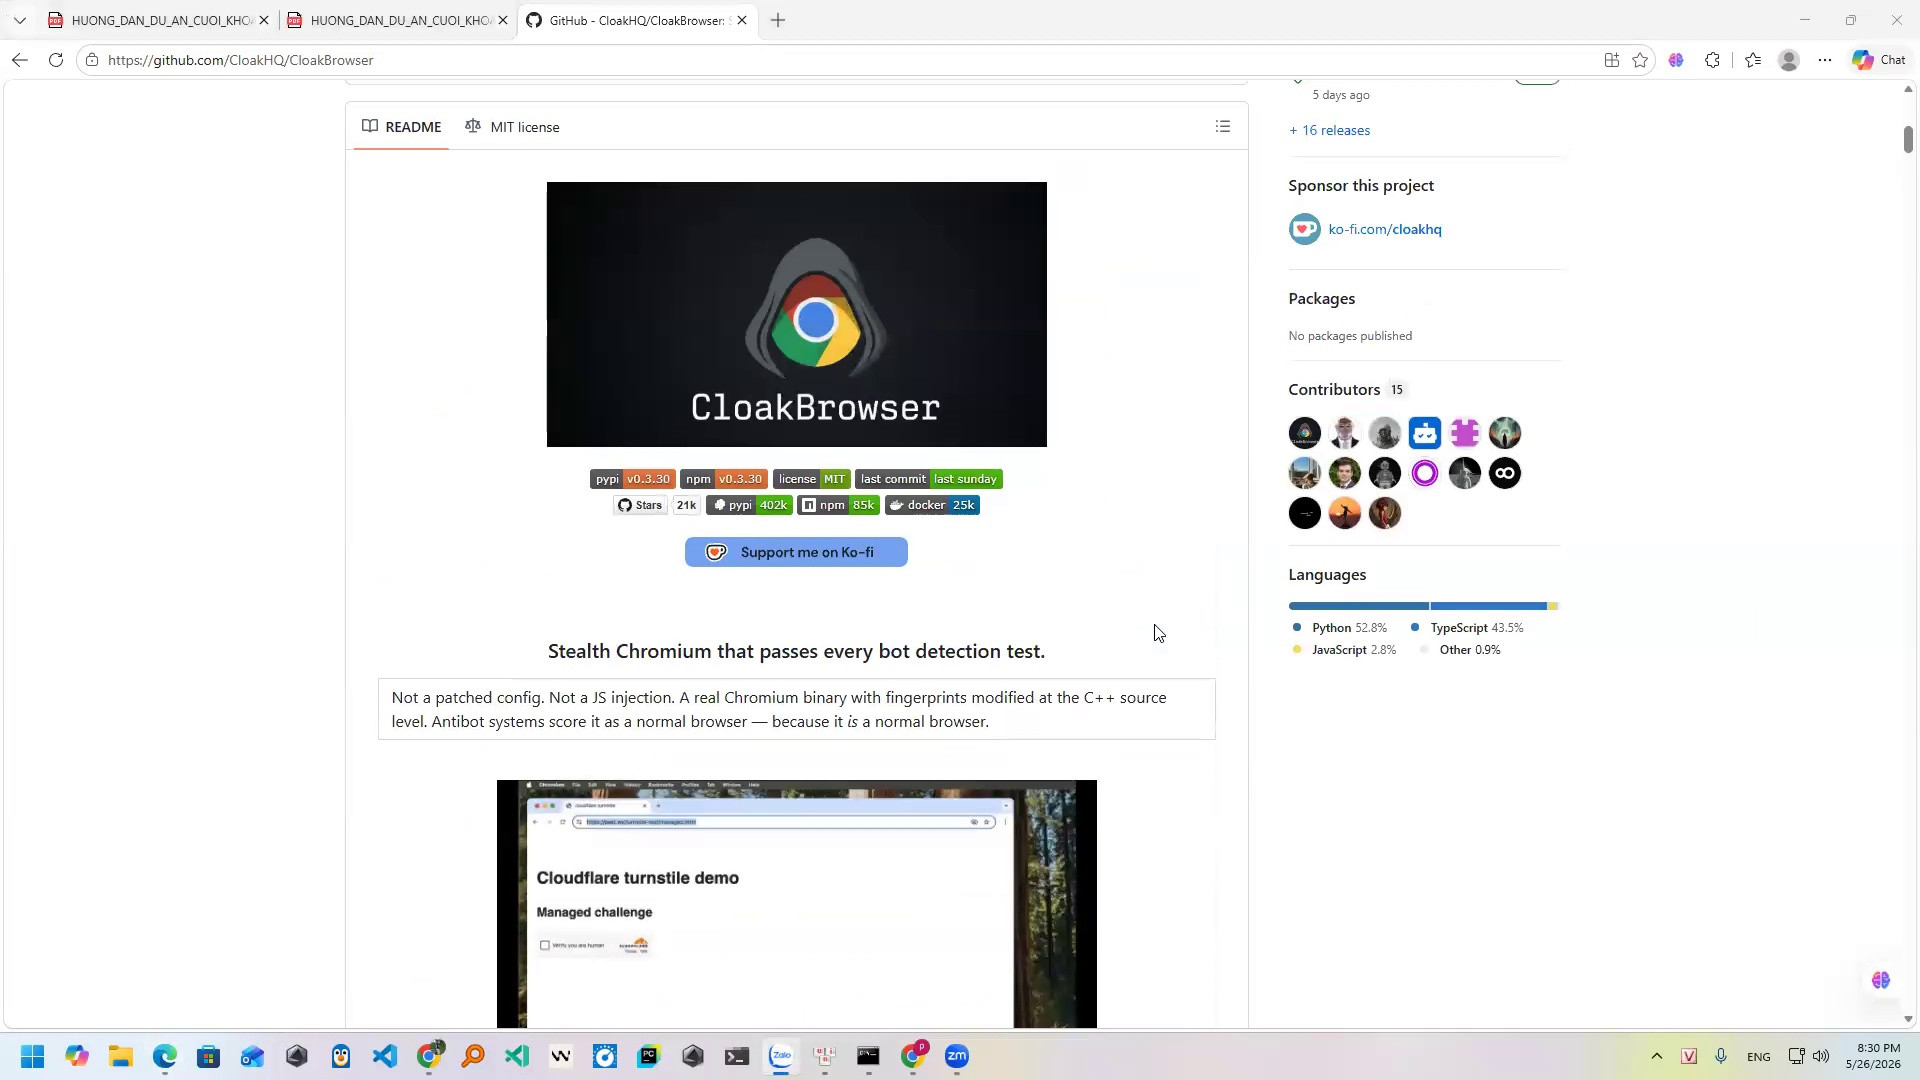Select the README tab
This screenshot has width=1920, height=1080.
(401, 127)
